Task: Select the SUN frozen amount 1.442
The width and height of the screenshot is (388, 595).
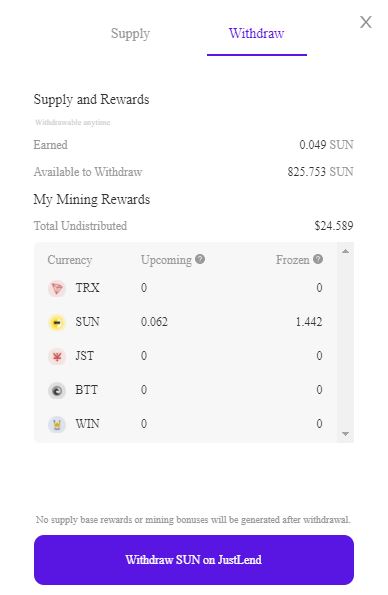Action: coord(309,322)
